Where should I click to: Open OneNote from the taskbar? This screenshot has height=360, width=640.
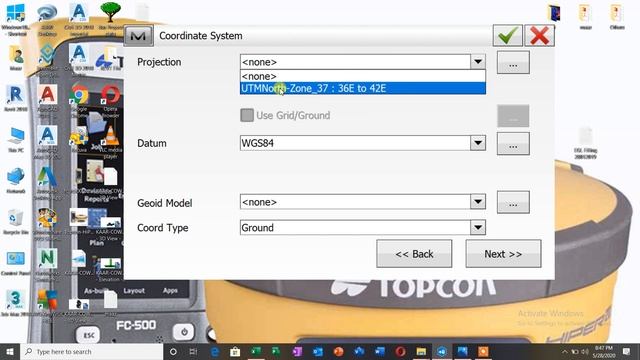[x=297, y=351]
